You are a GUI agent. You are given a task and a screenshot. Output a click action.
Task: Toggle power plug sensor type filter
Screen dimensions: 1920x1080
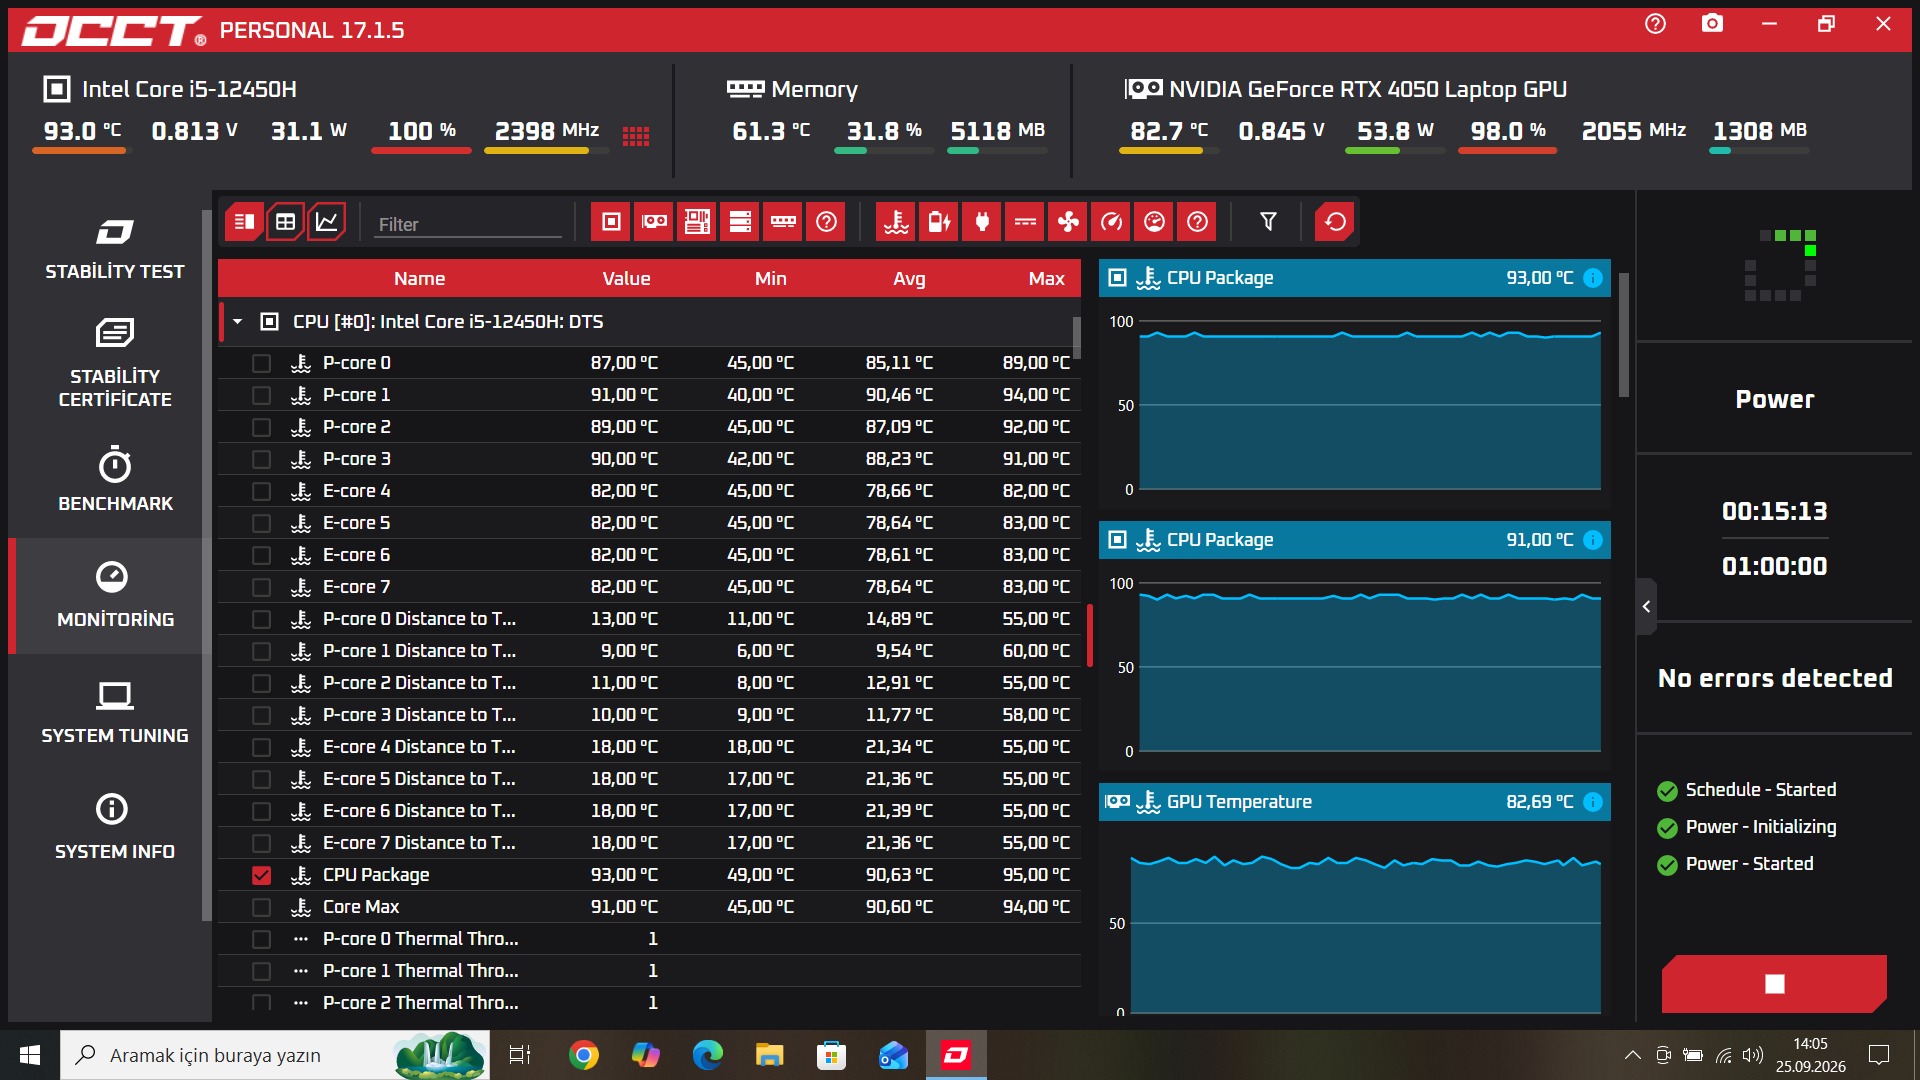[x=982, y=222]
